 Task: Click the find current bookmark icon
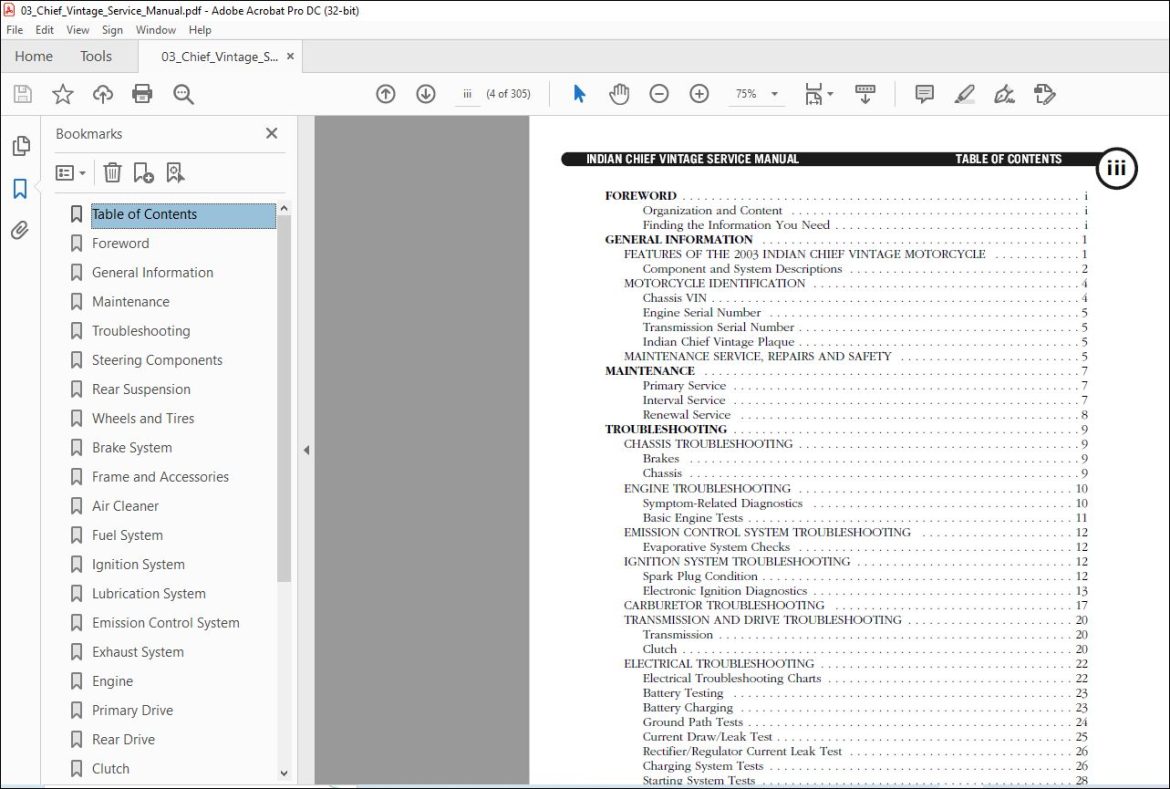(x=175, y=172)
